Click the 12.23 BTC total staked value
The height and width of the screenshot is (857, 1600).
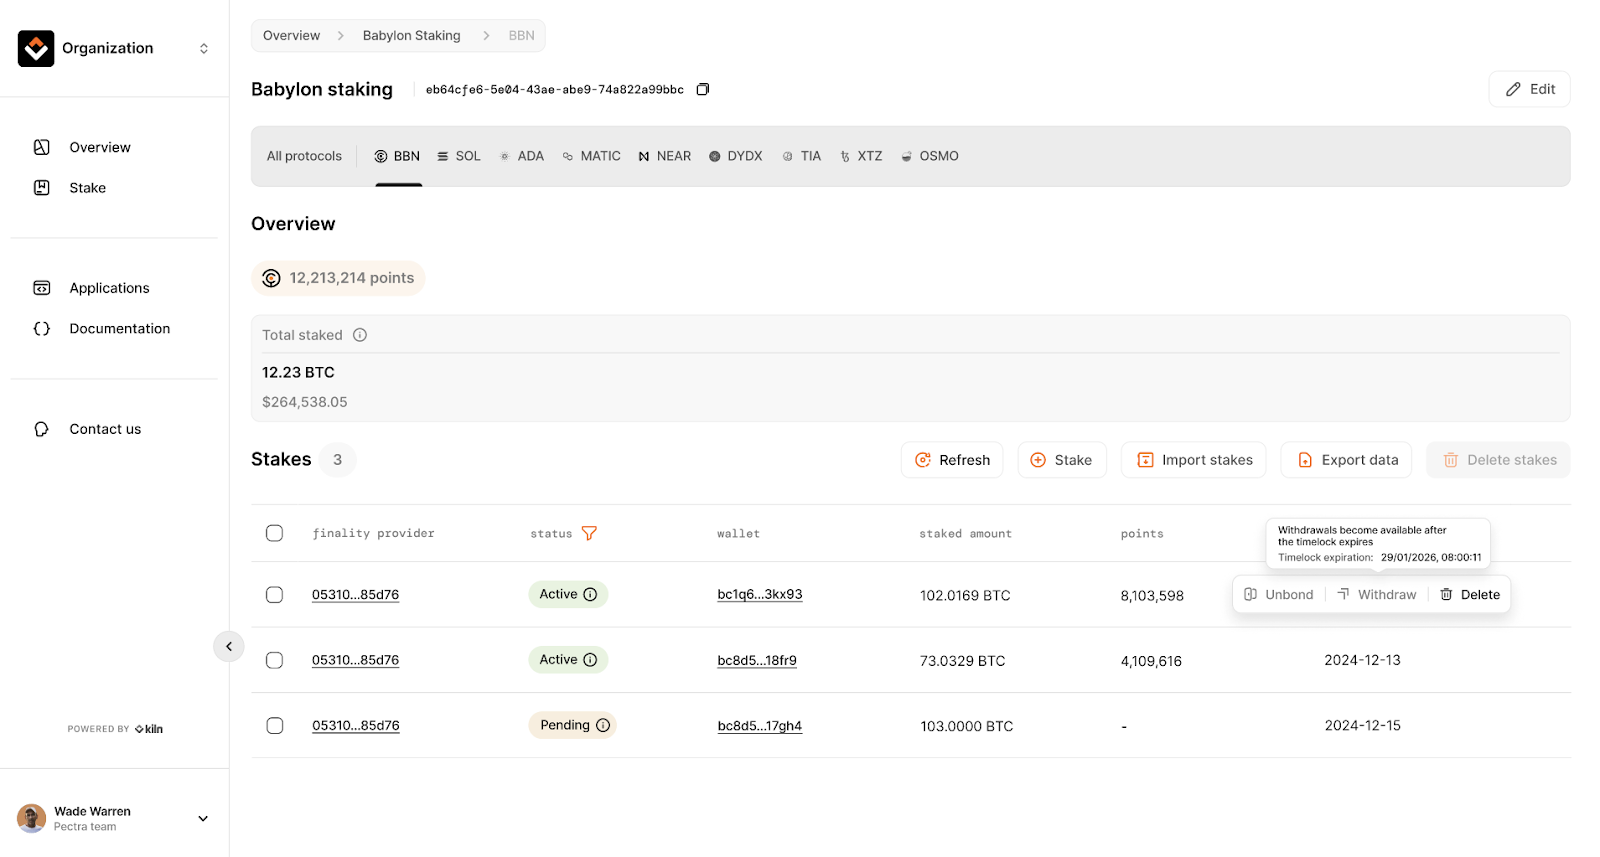tap(298, 372)
